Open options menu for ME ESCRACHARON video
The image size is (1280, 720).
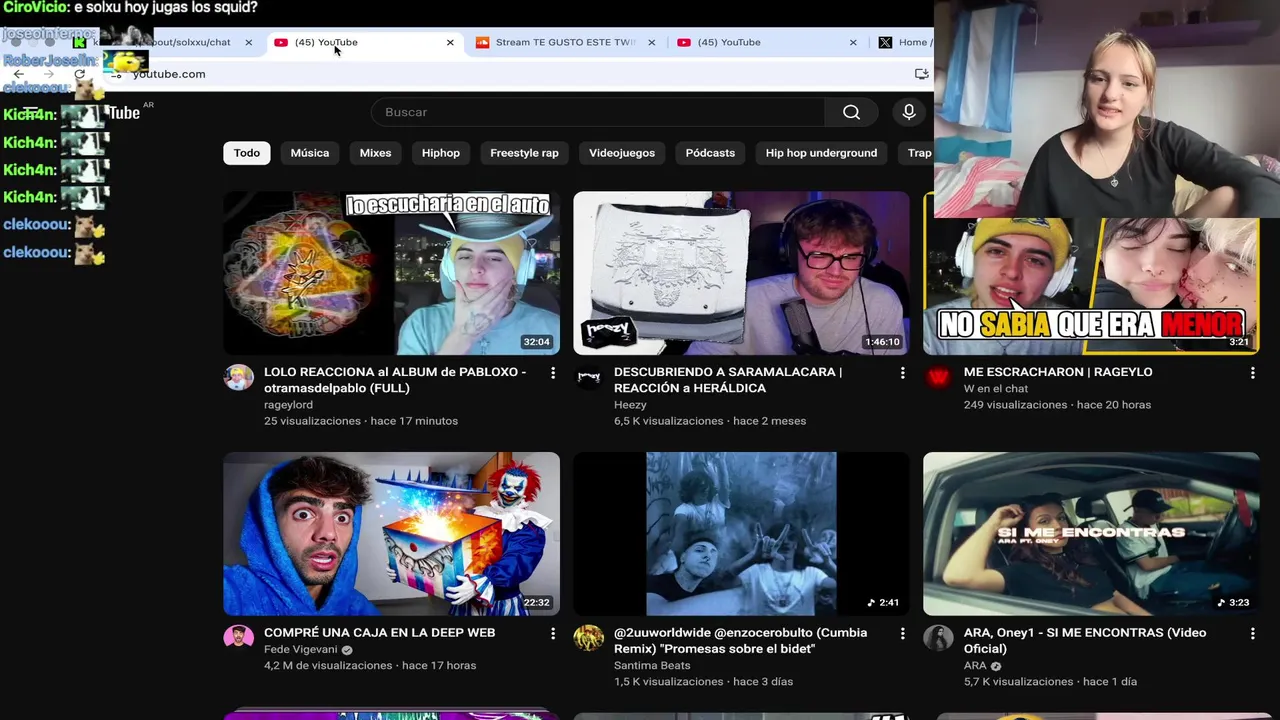(x=1252, y=373)
